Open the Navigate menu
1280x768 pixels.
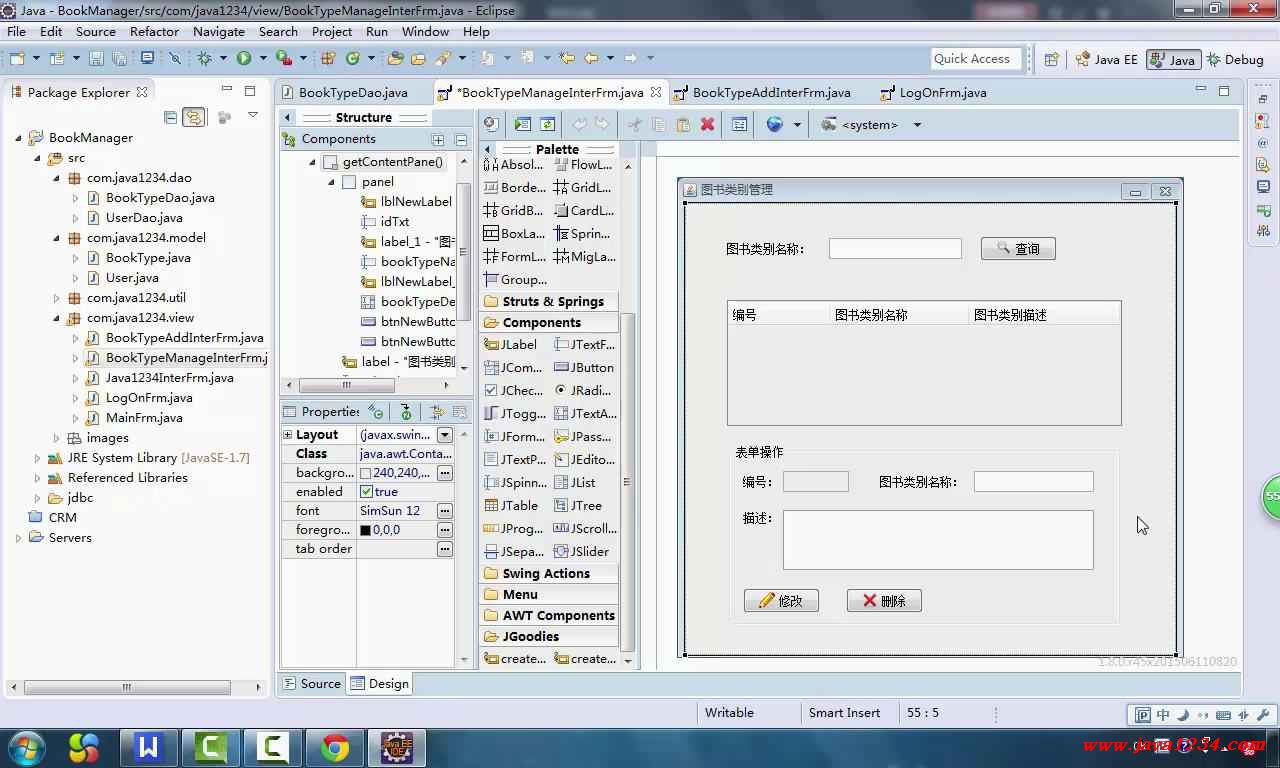[219, 31]
